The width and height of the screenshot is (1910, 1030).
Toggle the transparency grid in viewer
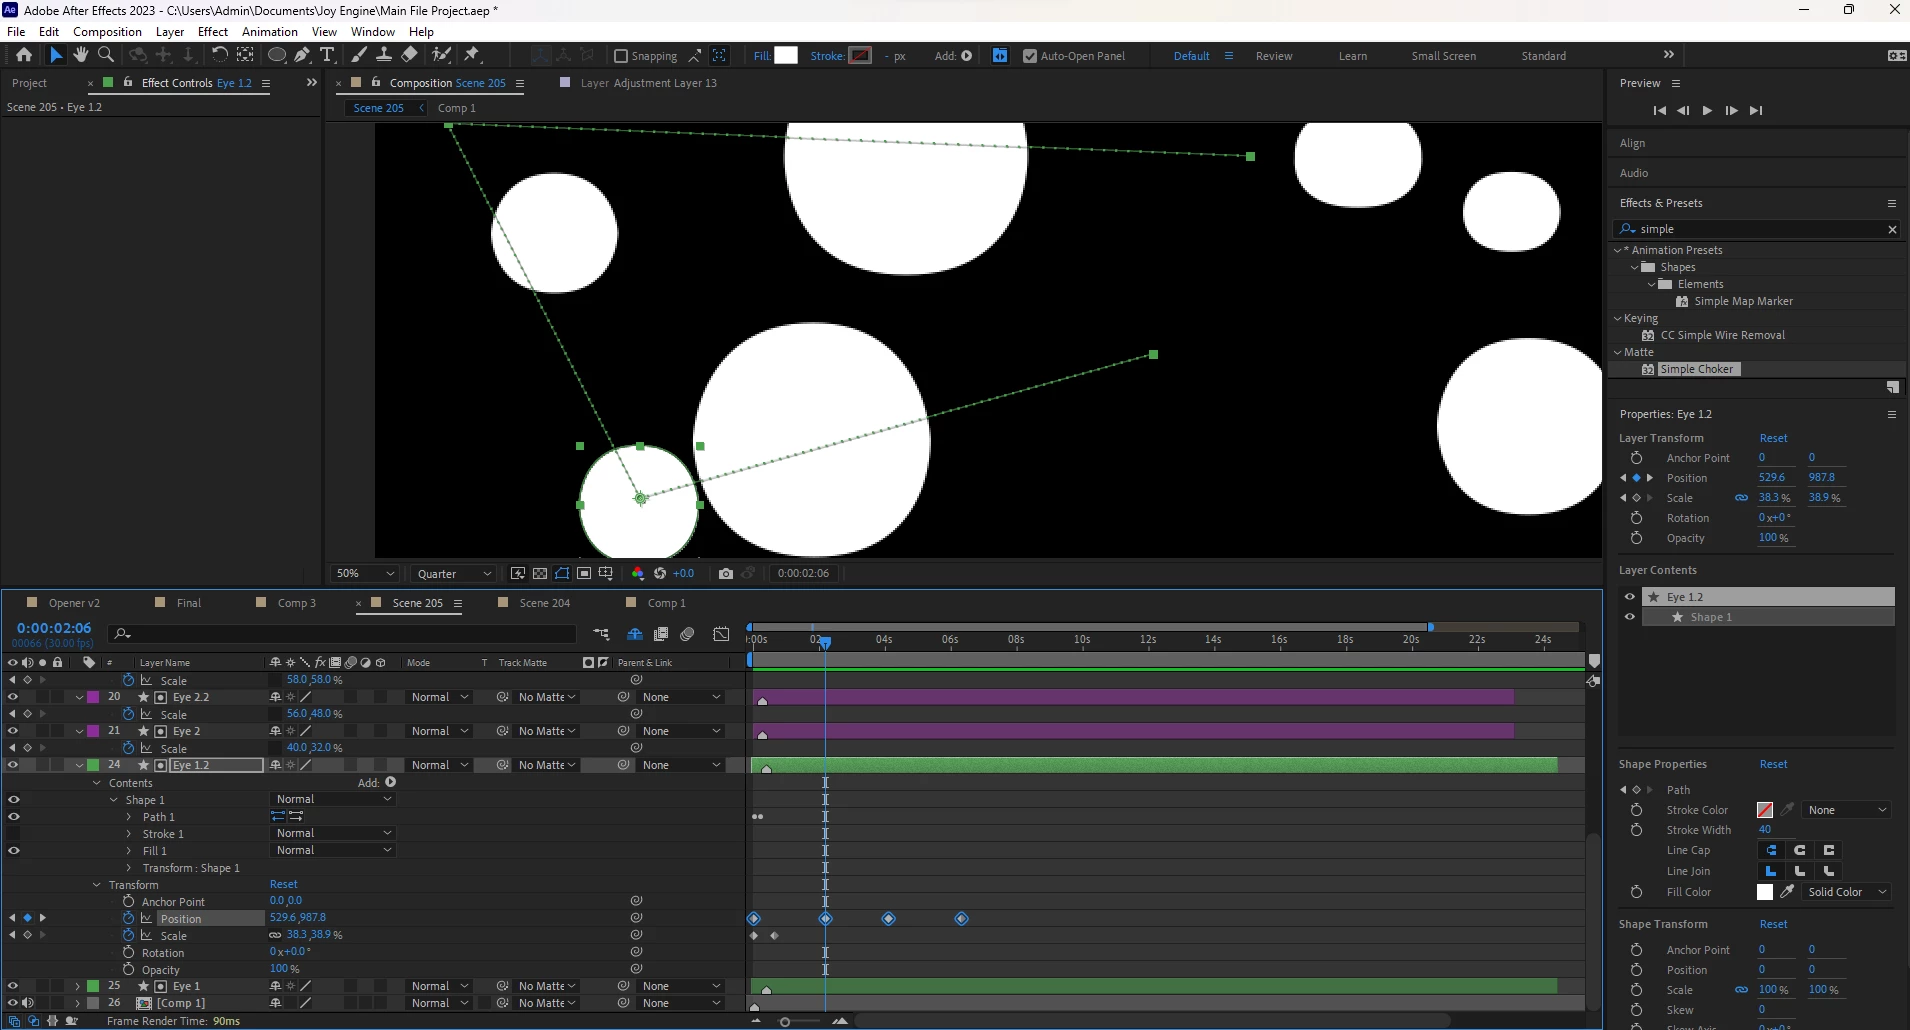pos(540,573)
